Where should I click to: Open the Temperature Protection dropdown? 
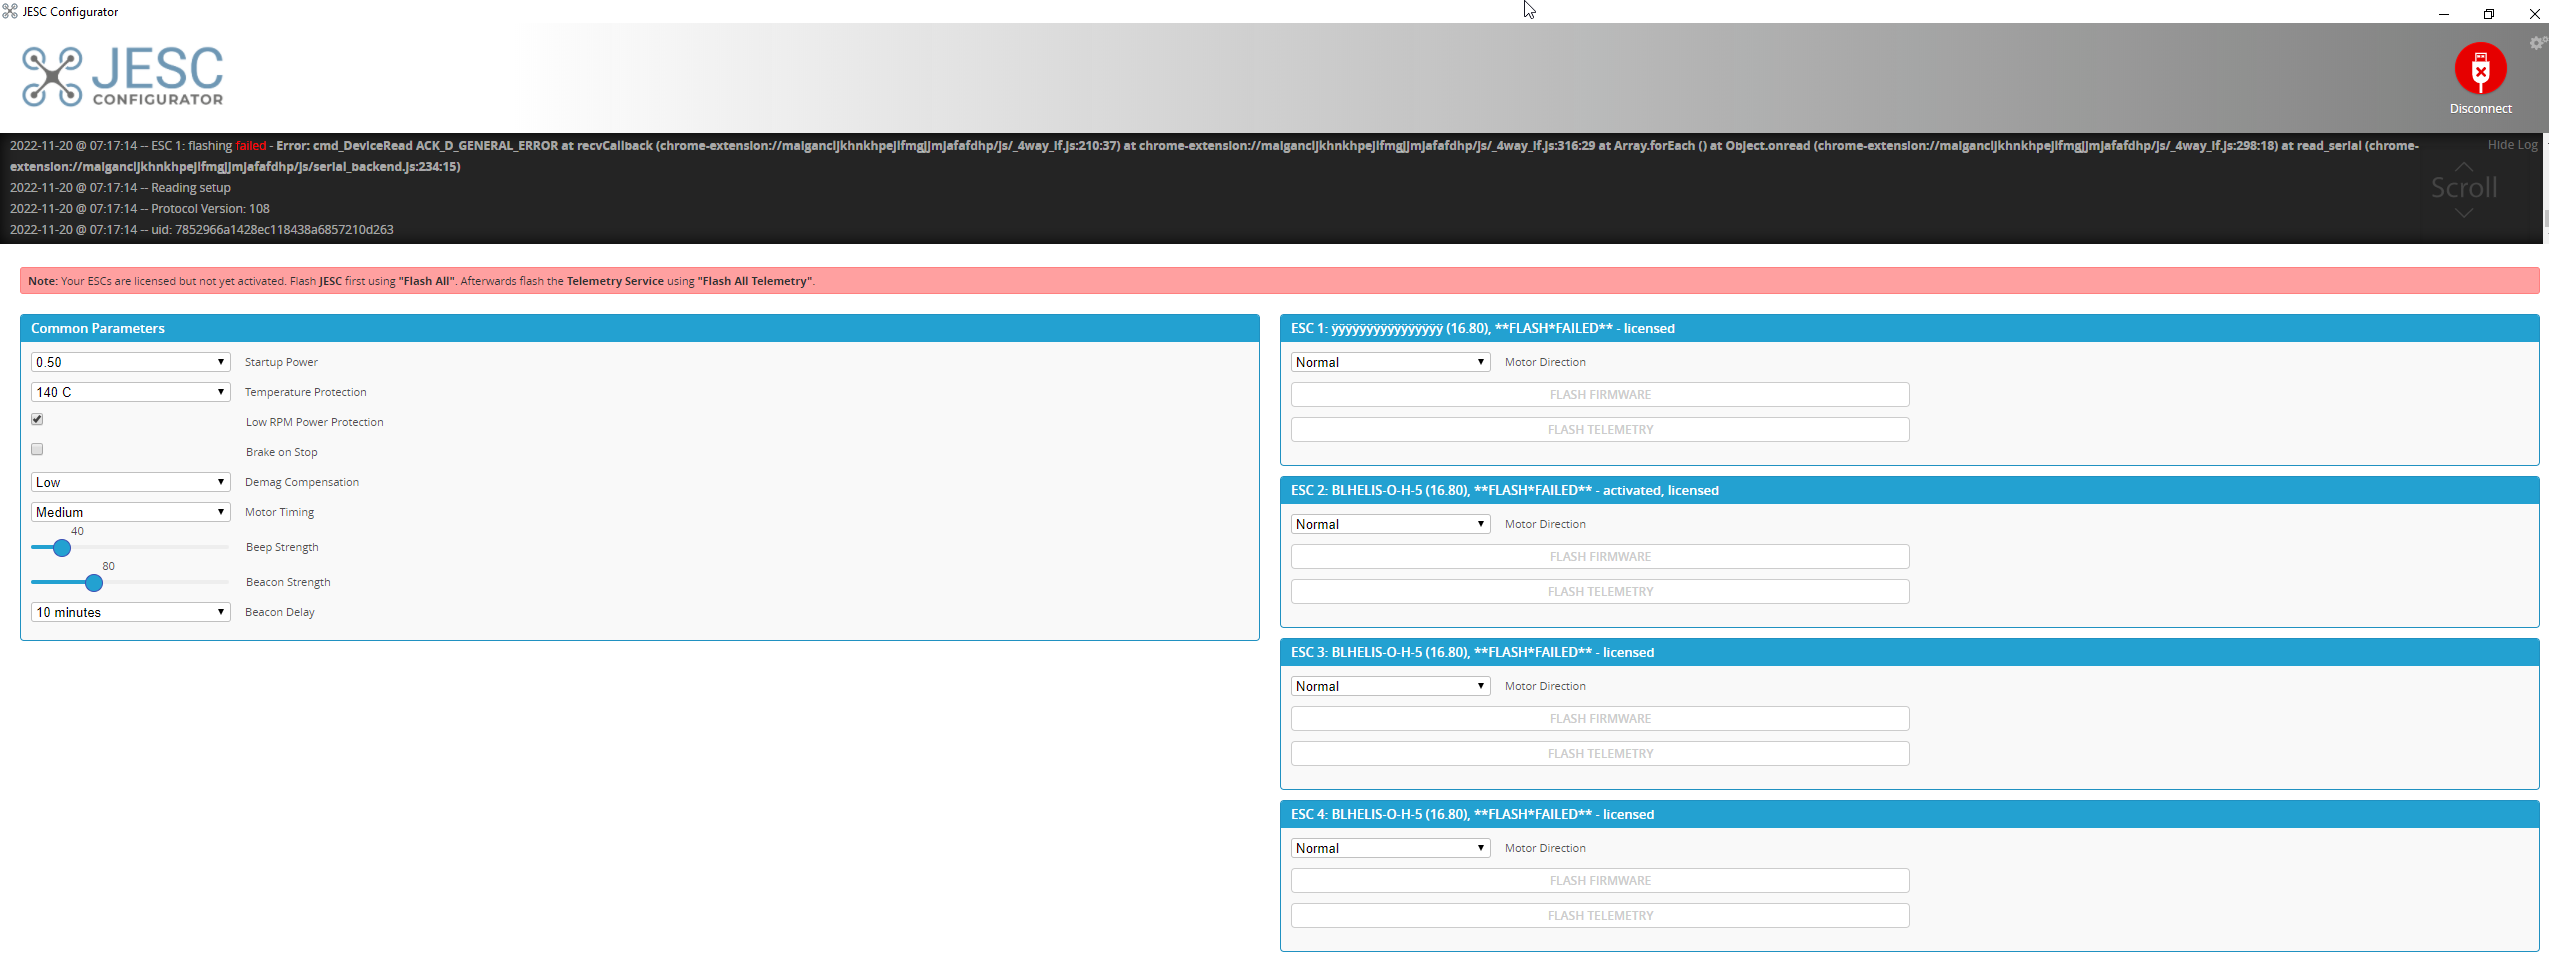coord(130,392)
